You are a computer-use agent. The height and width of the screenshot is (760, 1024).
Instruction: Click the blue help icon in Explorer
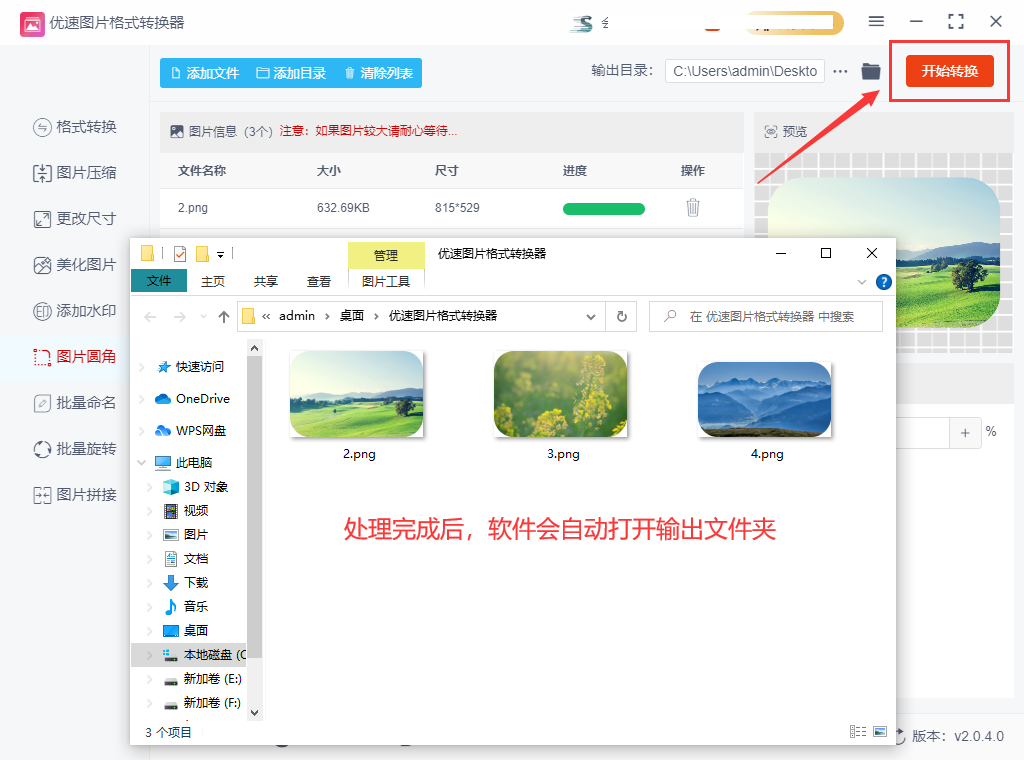[884, 282]
